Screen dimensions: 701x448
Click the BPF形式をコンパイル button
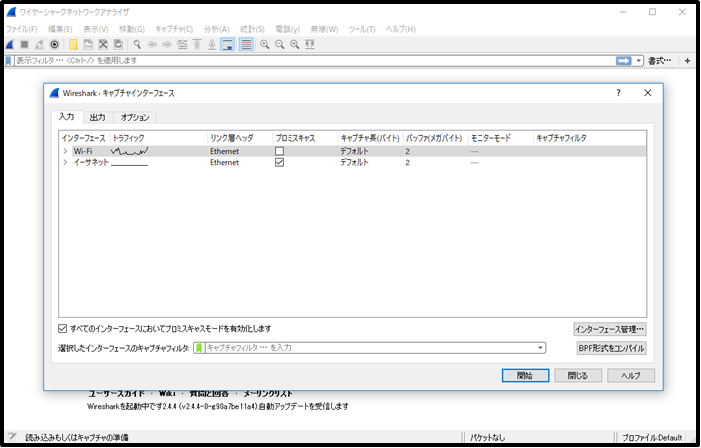pos(611,348)
